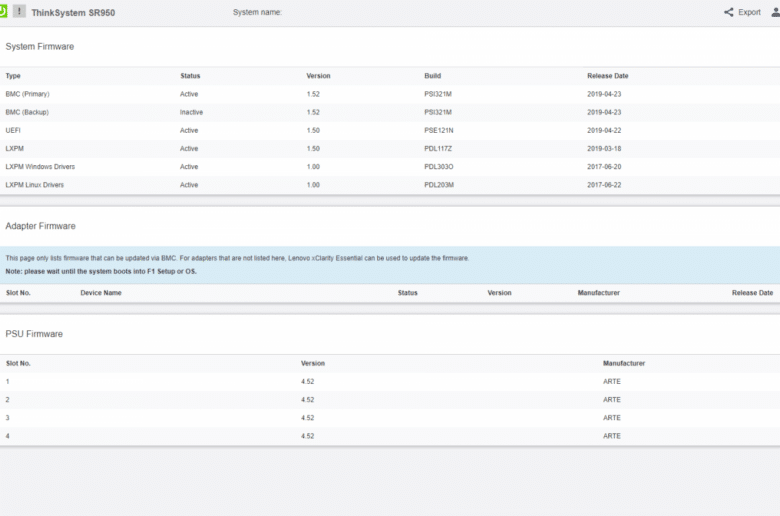Click the adapter Release Date header
The width and height of the screenshot is (780, 516).
pos(752,293)
